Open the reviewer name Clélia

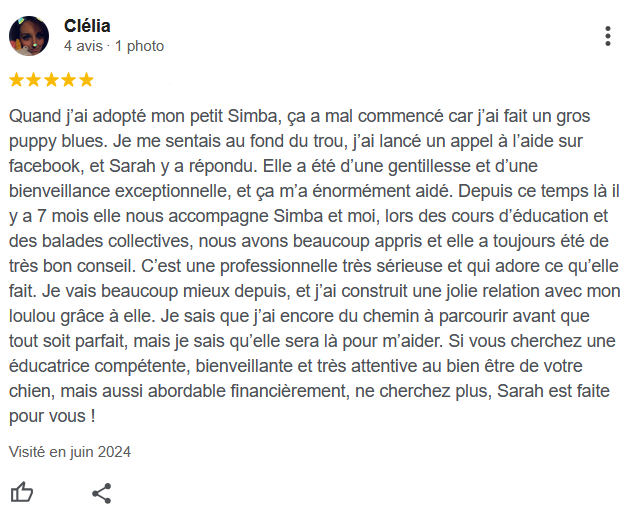(x=87, y=26)
